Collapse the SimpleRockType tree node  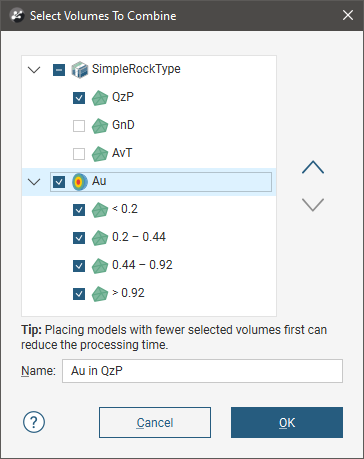point(34,70)
